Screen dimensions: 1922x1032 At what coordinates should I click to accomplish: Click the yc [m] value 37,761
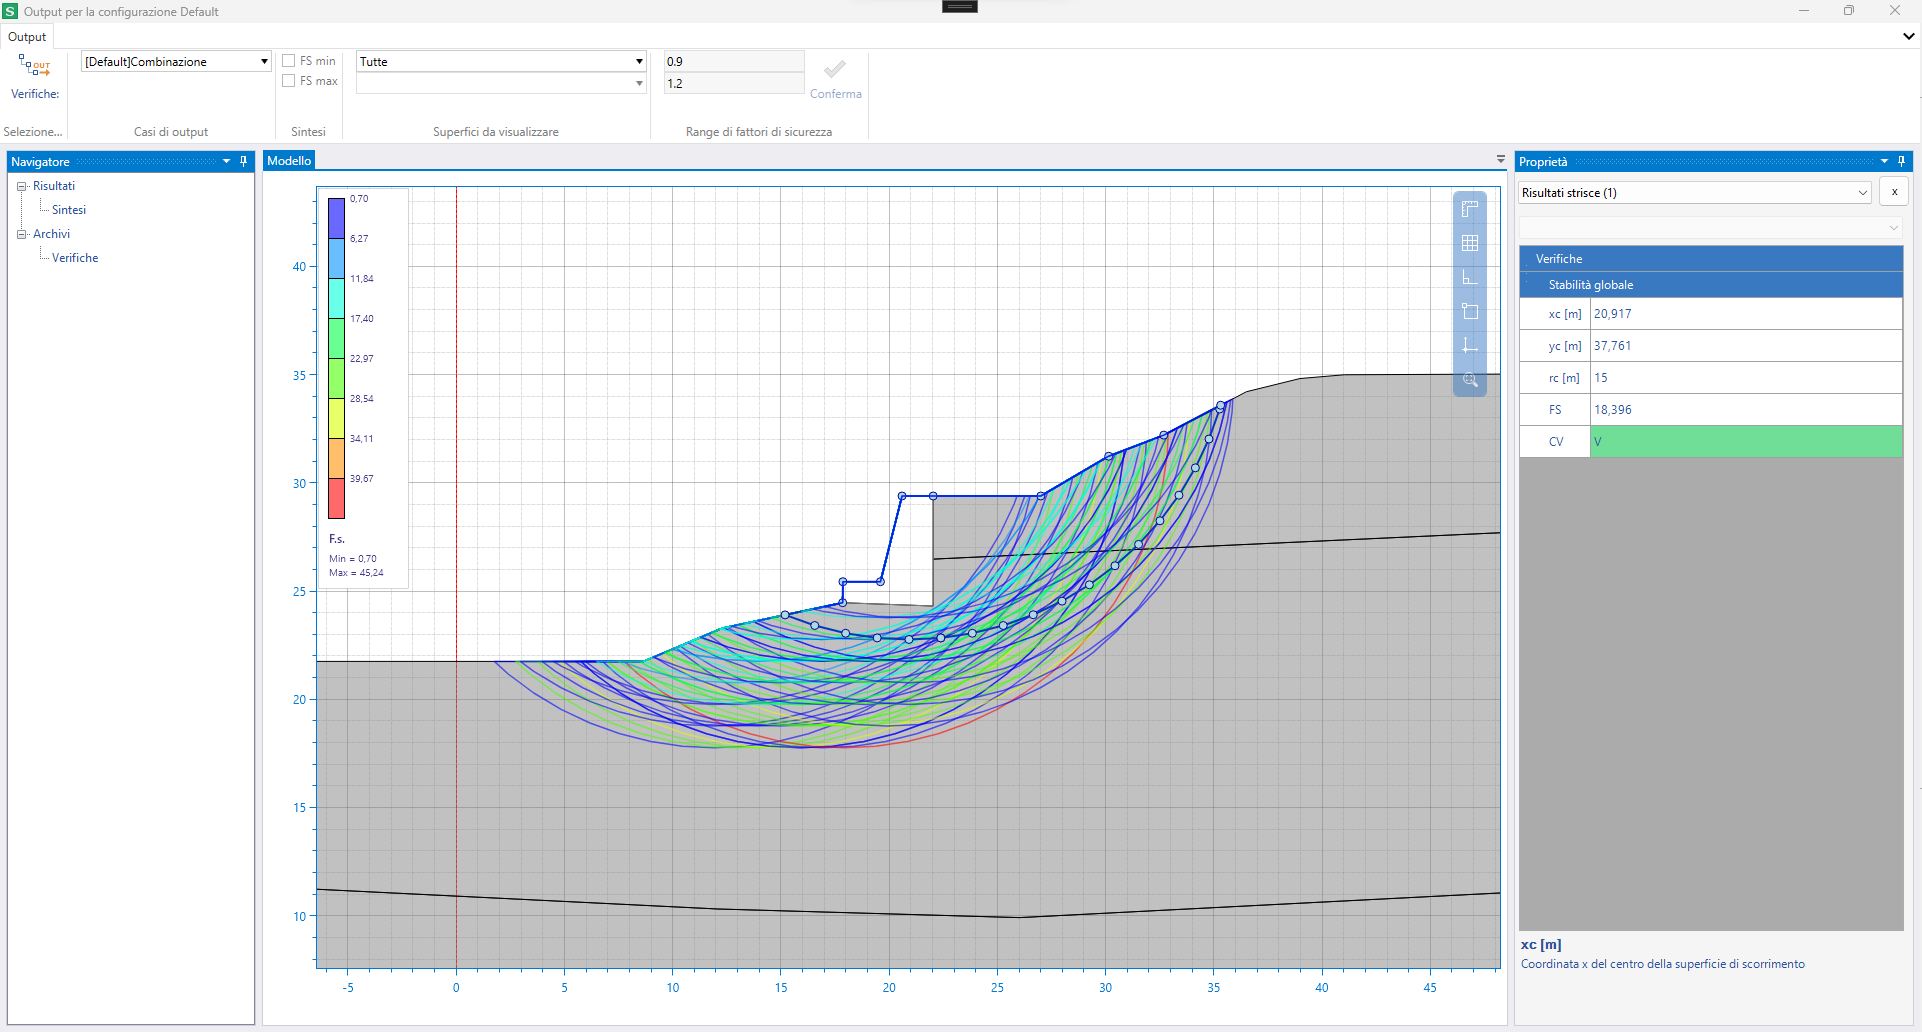click(x=1746, y=346)
